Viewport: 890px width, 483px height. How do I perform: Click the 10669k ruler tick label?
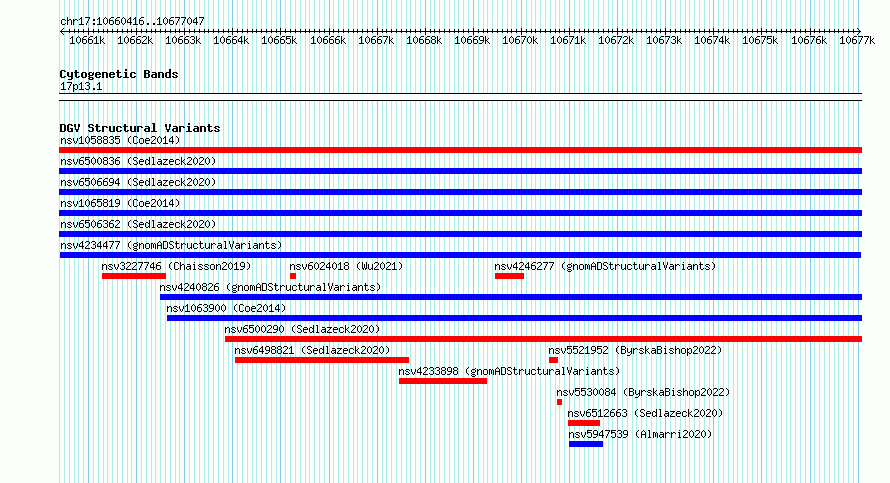(472, 40)
